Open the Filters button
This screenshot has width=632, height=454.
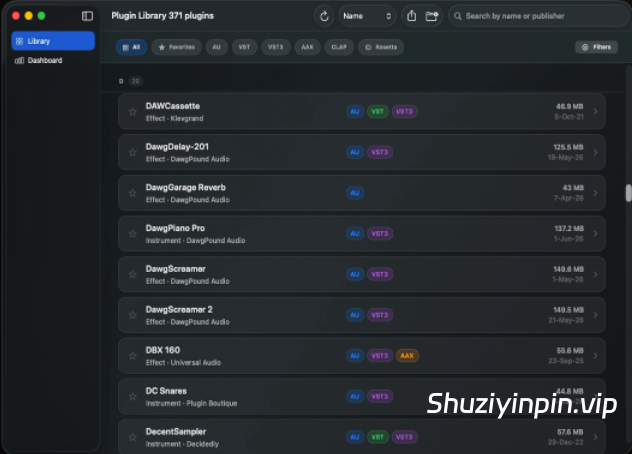click(597, 47)
